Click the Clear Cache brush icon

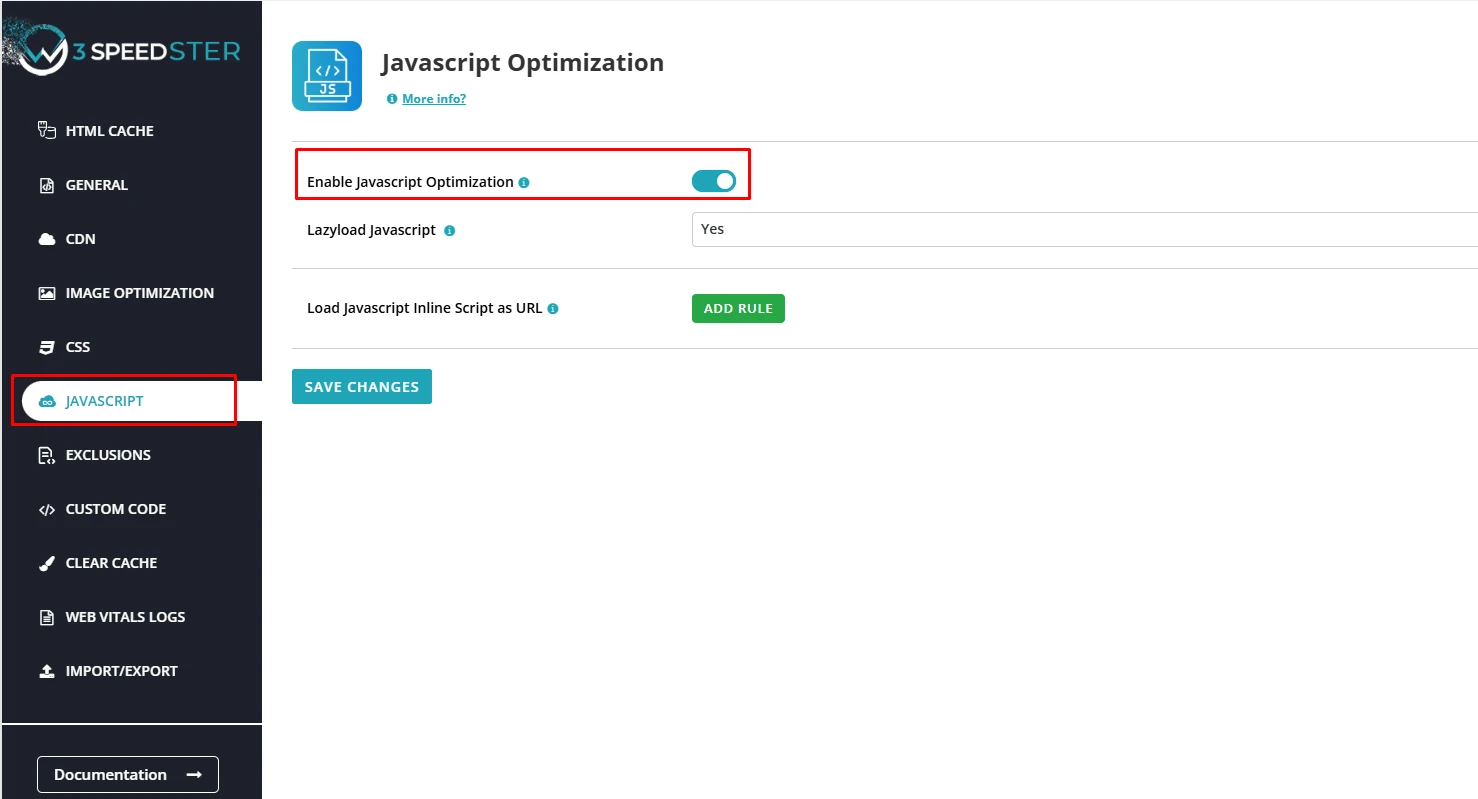[46, 562]
